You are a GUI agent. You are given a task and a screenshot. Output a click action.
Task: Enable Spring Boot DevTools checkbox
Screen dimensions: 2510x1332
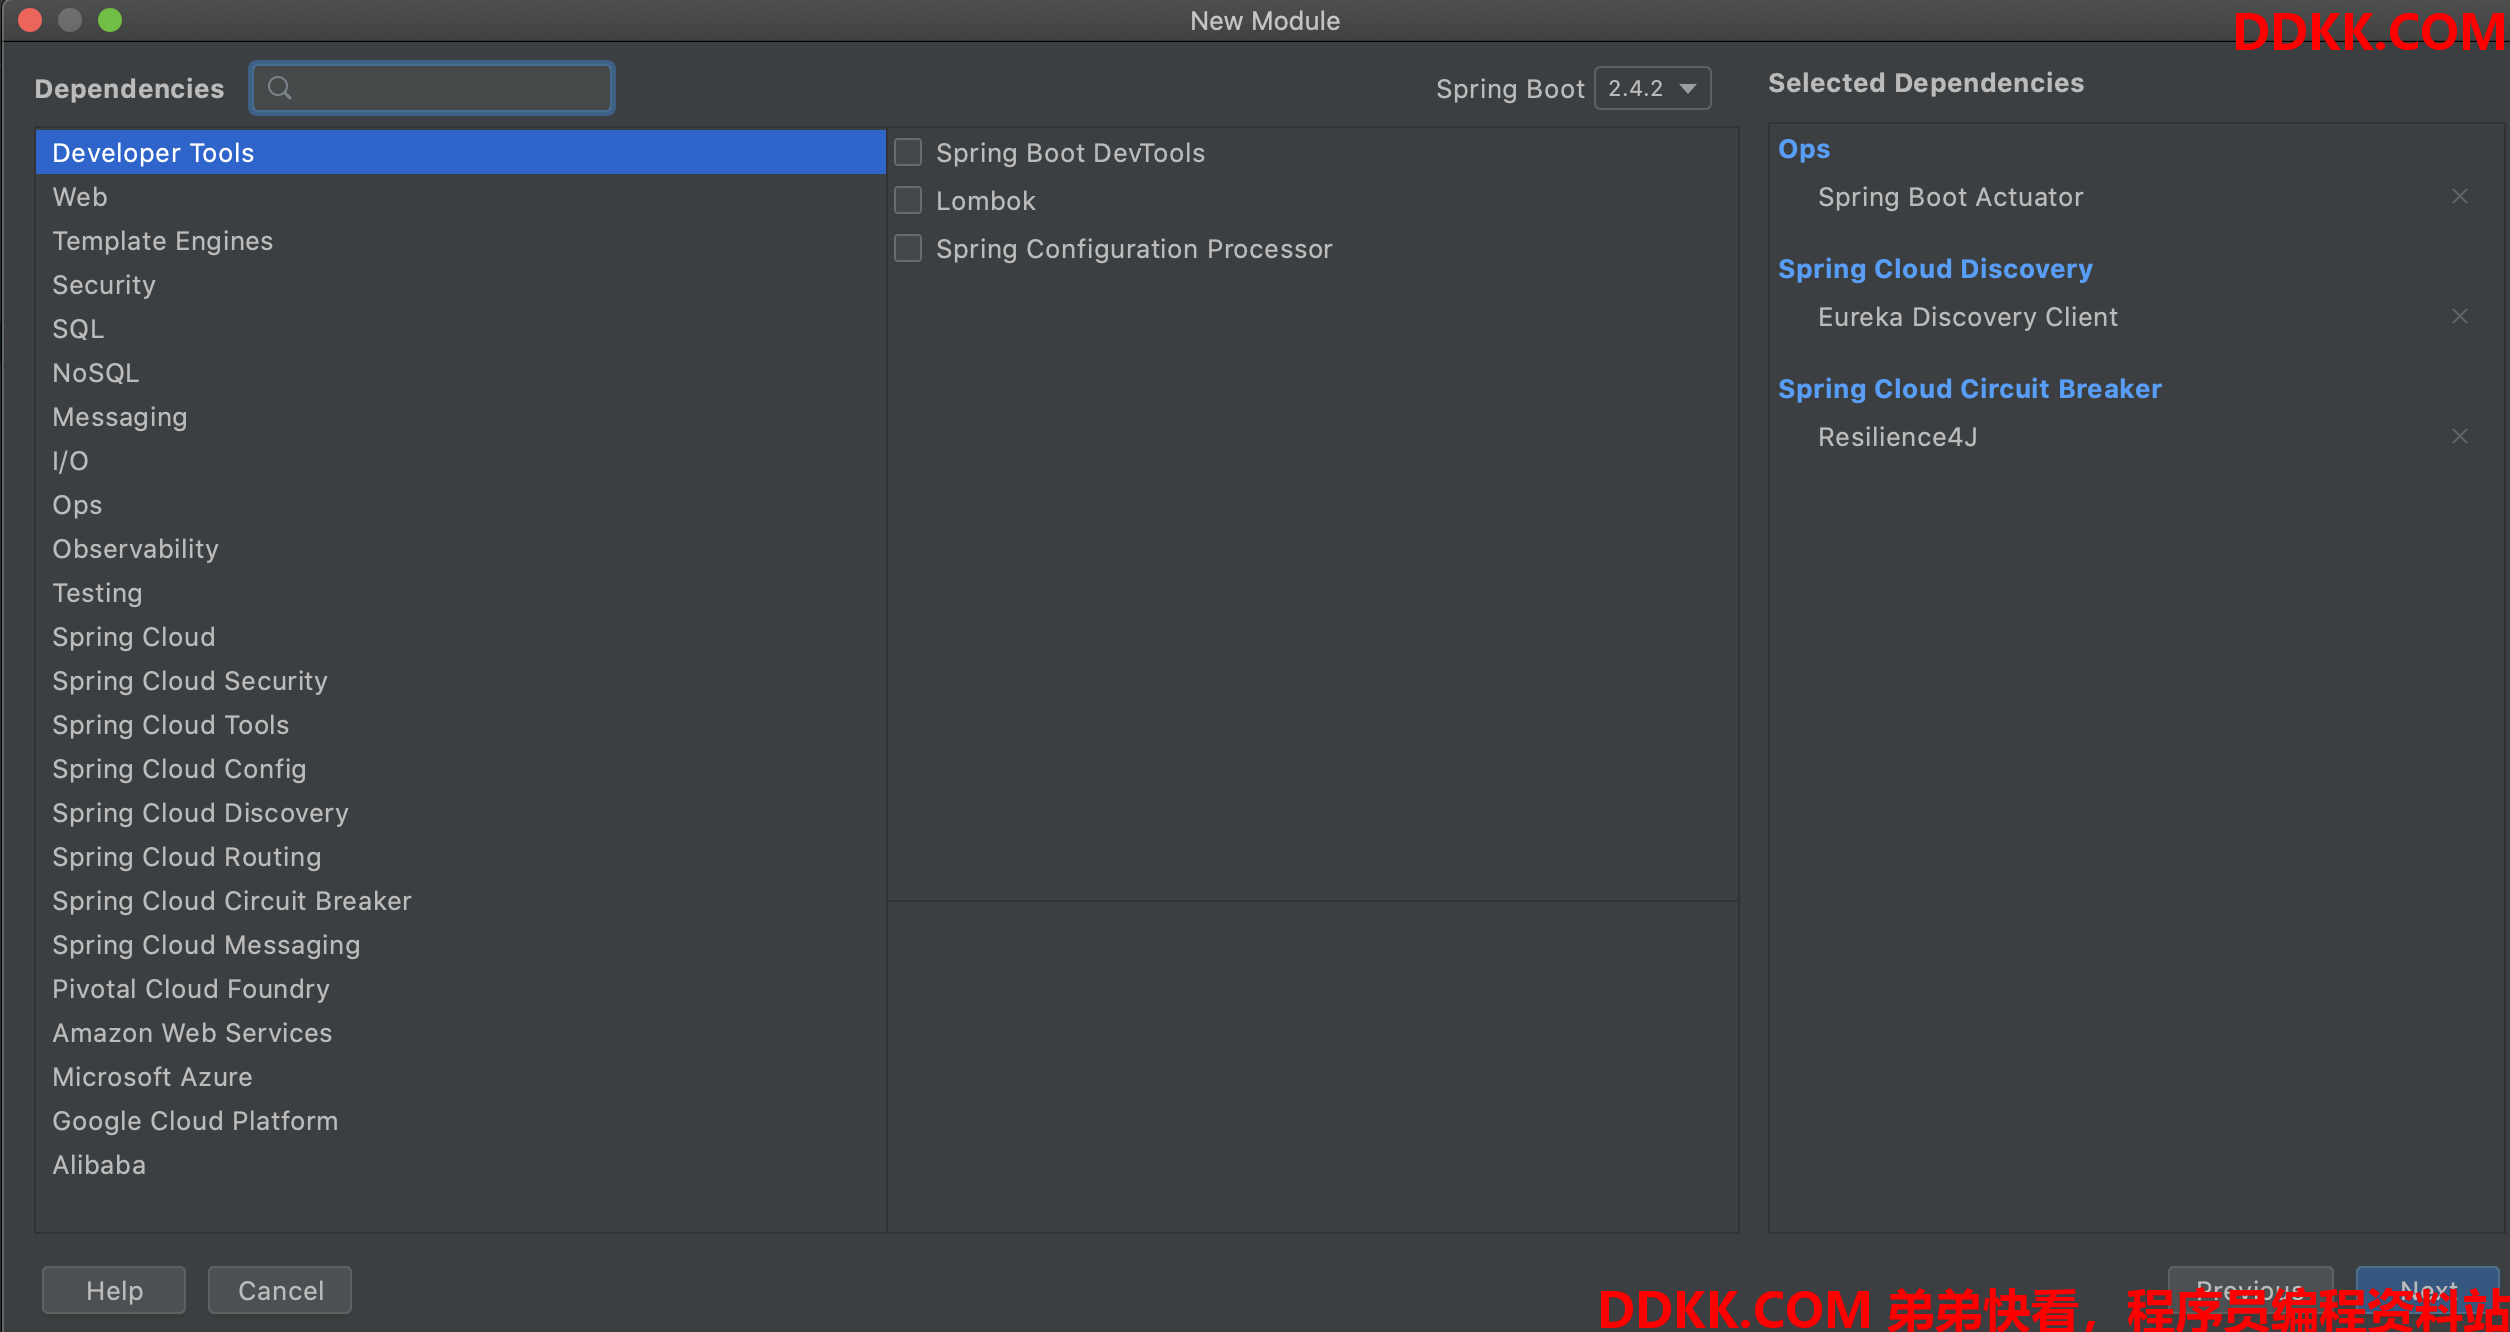pos(908,152)
